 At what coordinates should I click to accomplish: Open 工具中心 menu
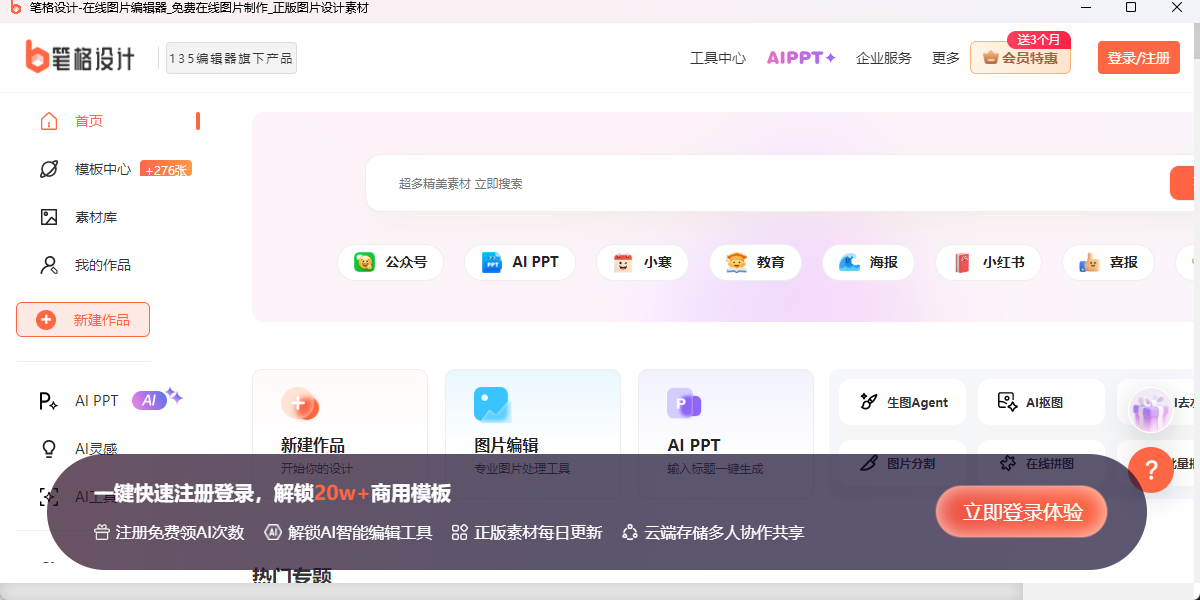click(718, 58)
